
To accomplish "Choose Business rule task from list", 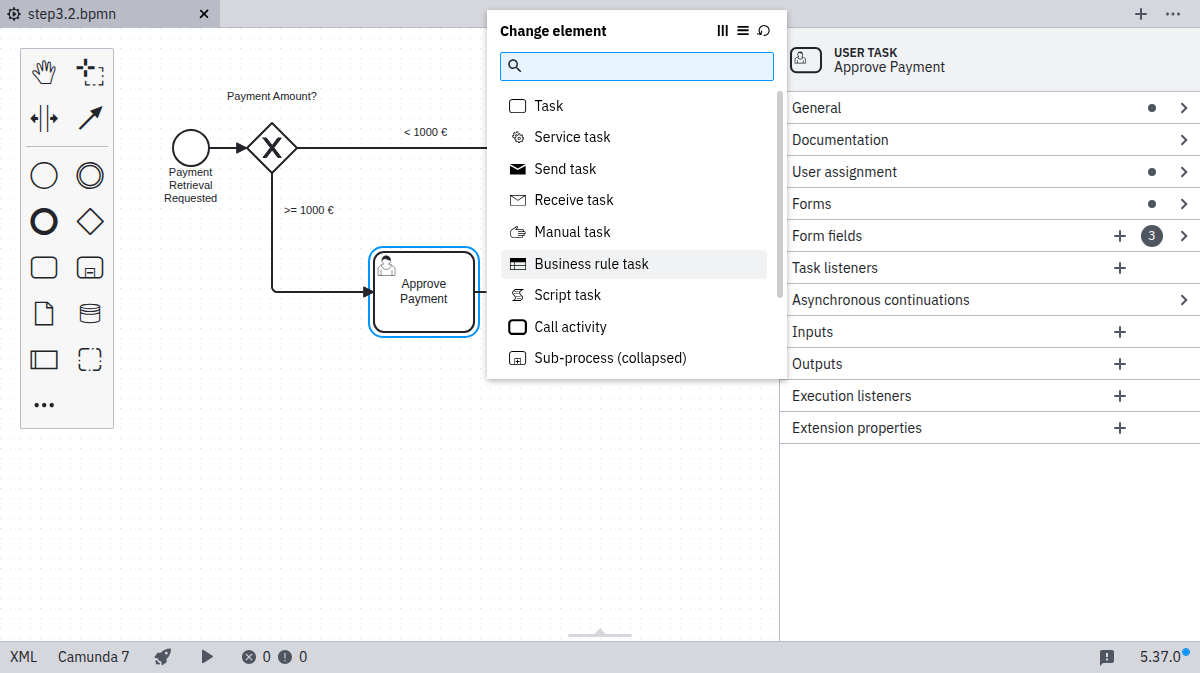I will click(x=591, y=264).
